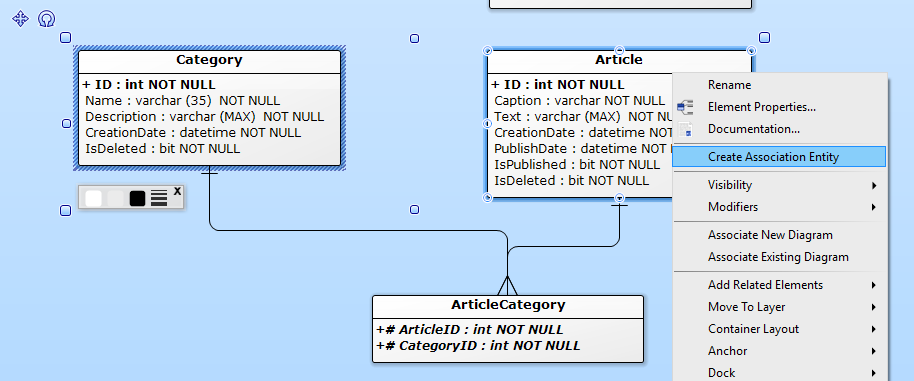Pick the black color swatch
The image size is (914, 381).
coord(137,198)
